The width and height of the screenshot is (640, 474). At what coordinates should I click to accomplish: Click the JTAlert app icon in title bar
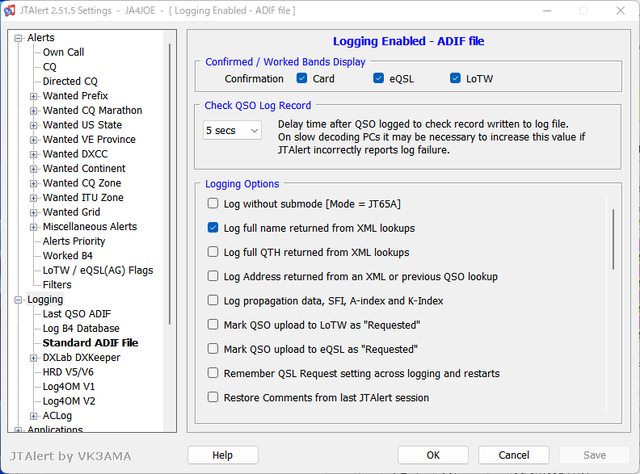9,11
